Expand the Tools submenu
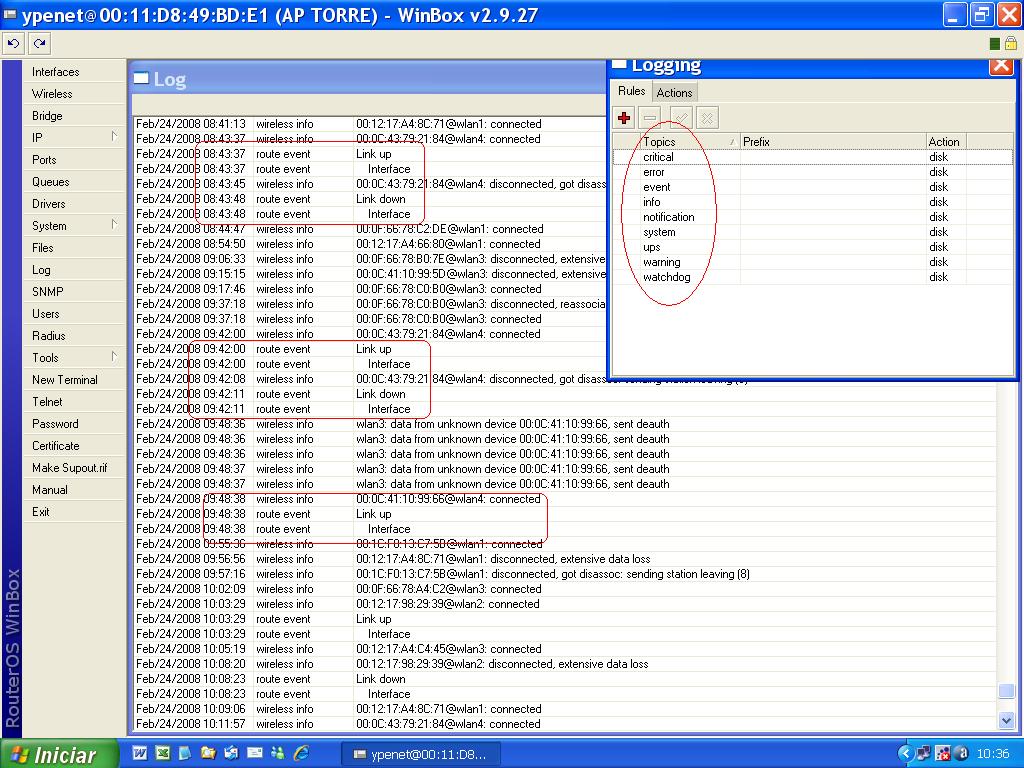Image resolution: width=1024 pixels, height=768 pixels. pyautogui.click(x=74, y=358)
